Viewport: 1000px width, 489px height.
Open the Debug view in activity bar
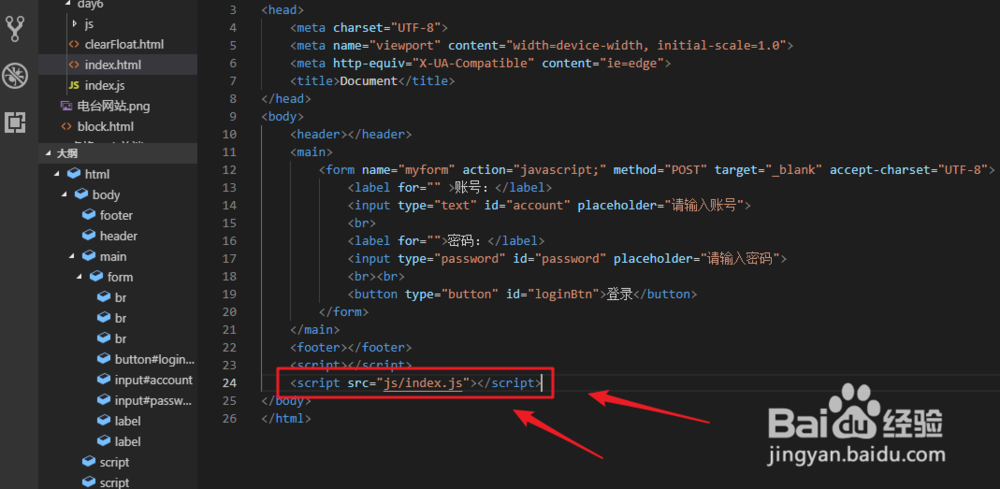pyautogui.click(x=15, y=75)
